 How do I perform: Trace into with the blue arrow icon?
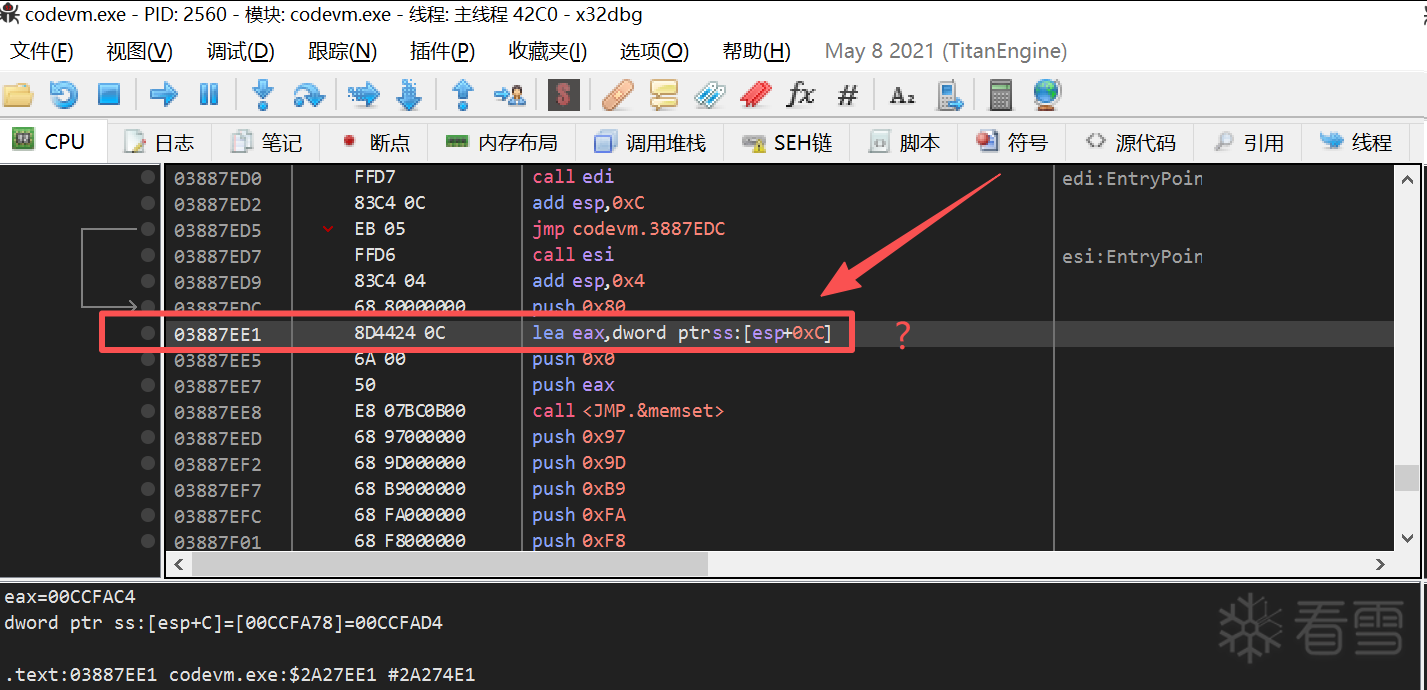[364, 95]
